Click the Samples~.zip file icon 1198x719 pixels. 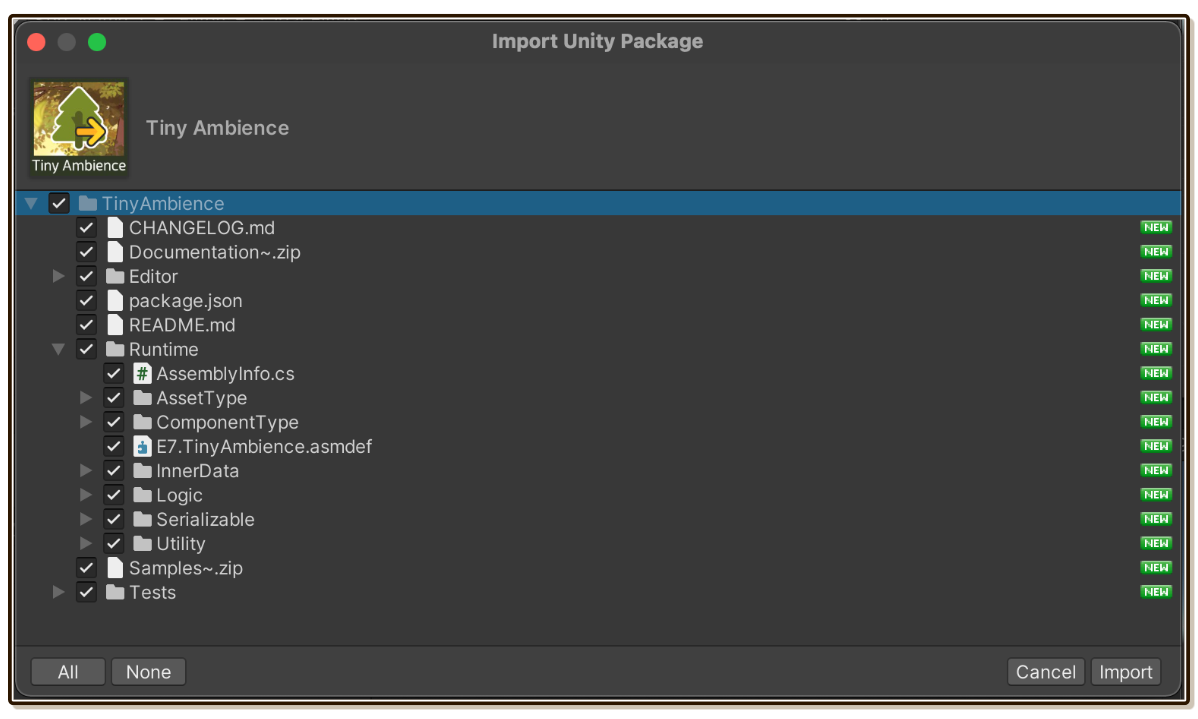click(x=115, y=568)
